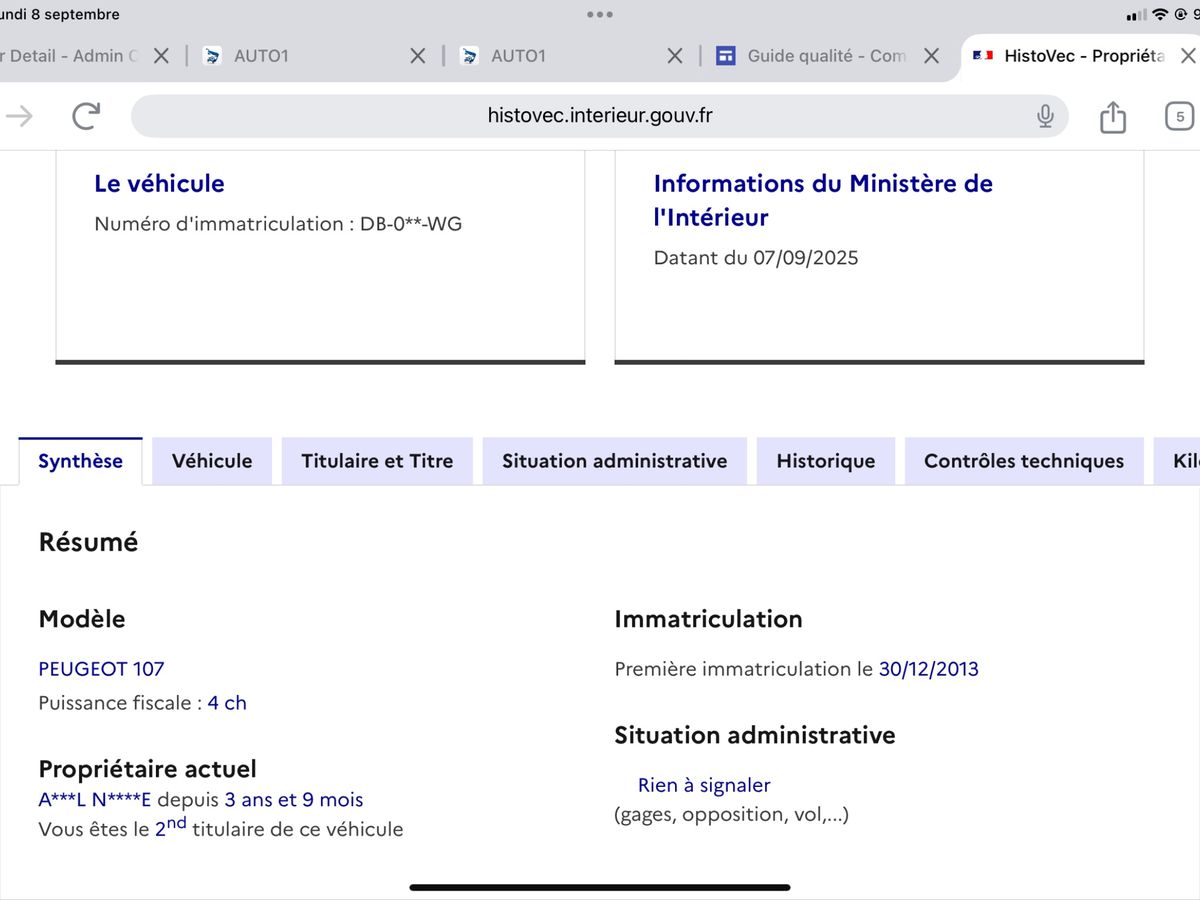Click the French flag favicon on HistoVec tab
The width and height of the screenshot is (1200, 900).
[x=982, y=56]
